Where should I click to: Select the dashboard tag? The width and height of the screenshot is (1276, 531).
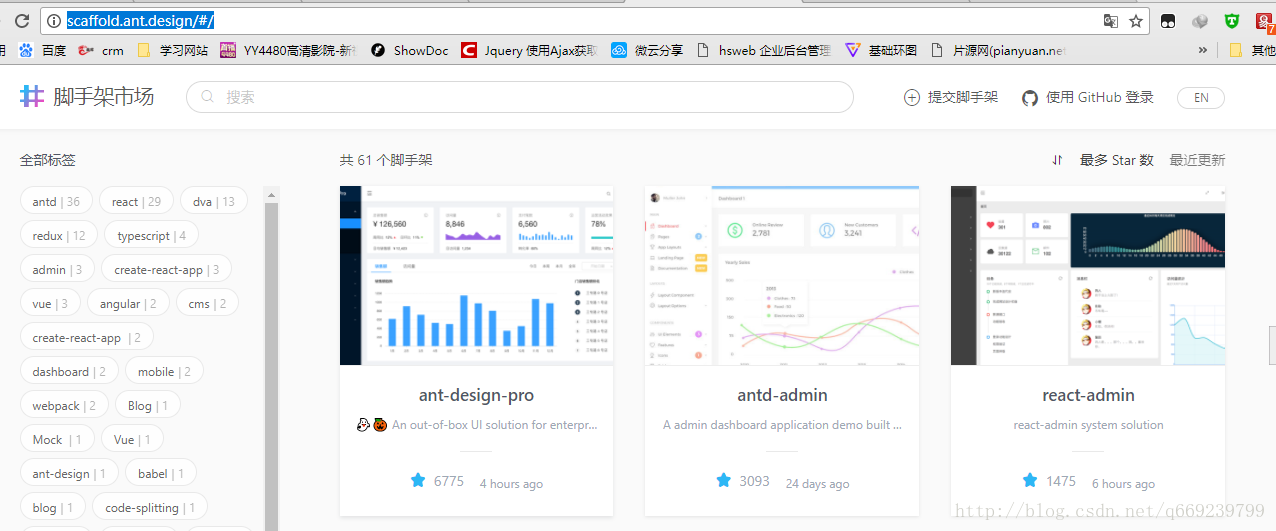[69, 371]
